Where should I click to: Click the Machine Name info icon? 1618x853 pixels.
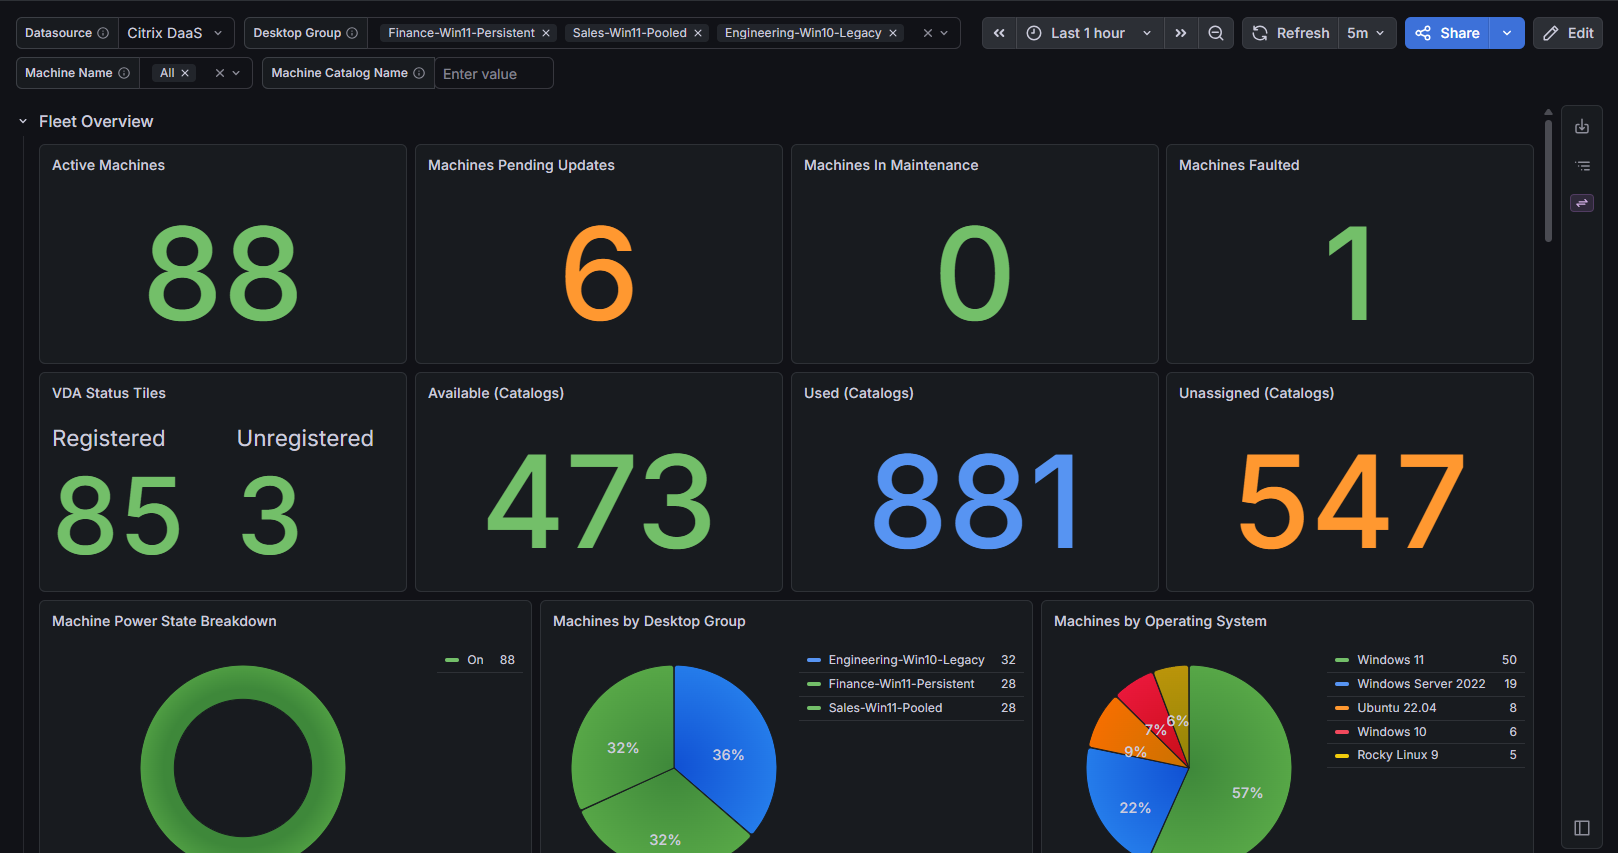pos(124,73)
